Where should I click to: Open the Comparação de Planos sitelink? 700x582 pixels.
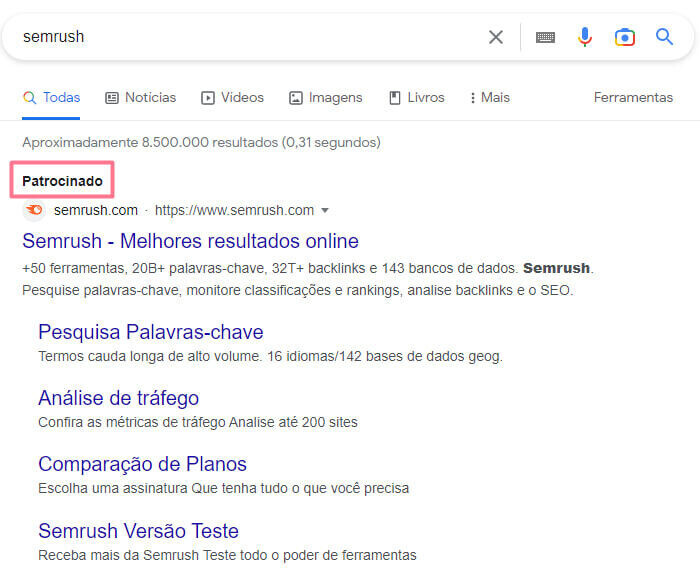[x=142, y=464]
